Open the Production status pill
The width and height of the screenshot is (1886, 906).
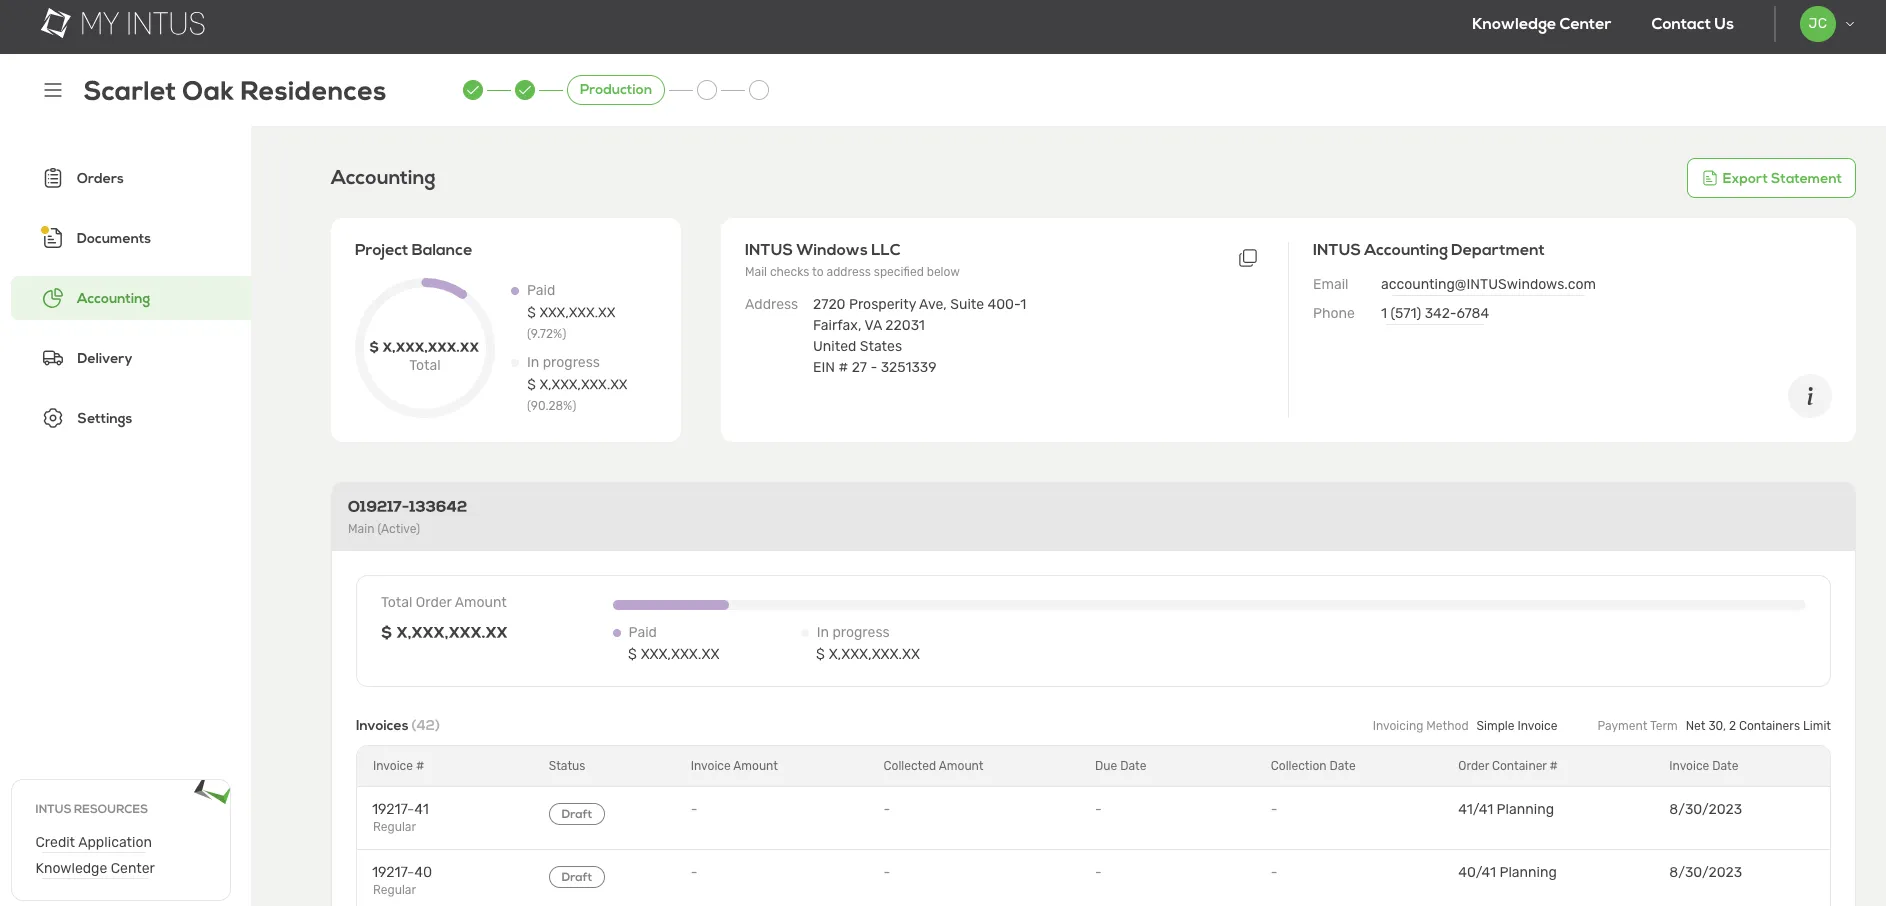[x=615, y=89]
